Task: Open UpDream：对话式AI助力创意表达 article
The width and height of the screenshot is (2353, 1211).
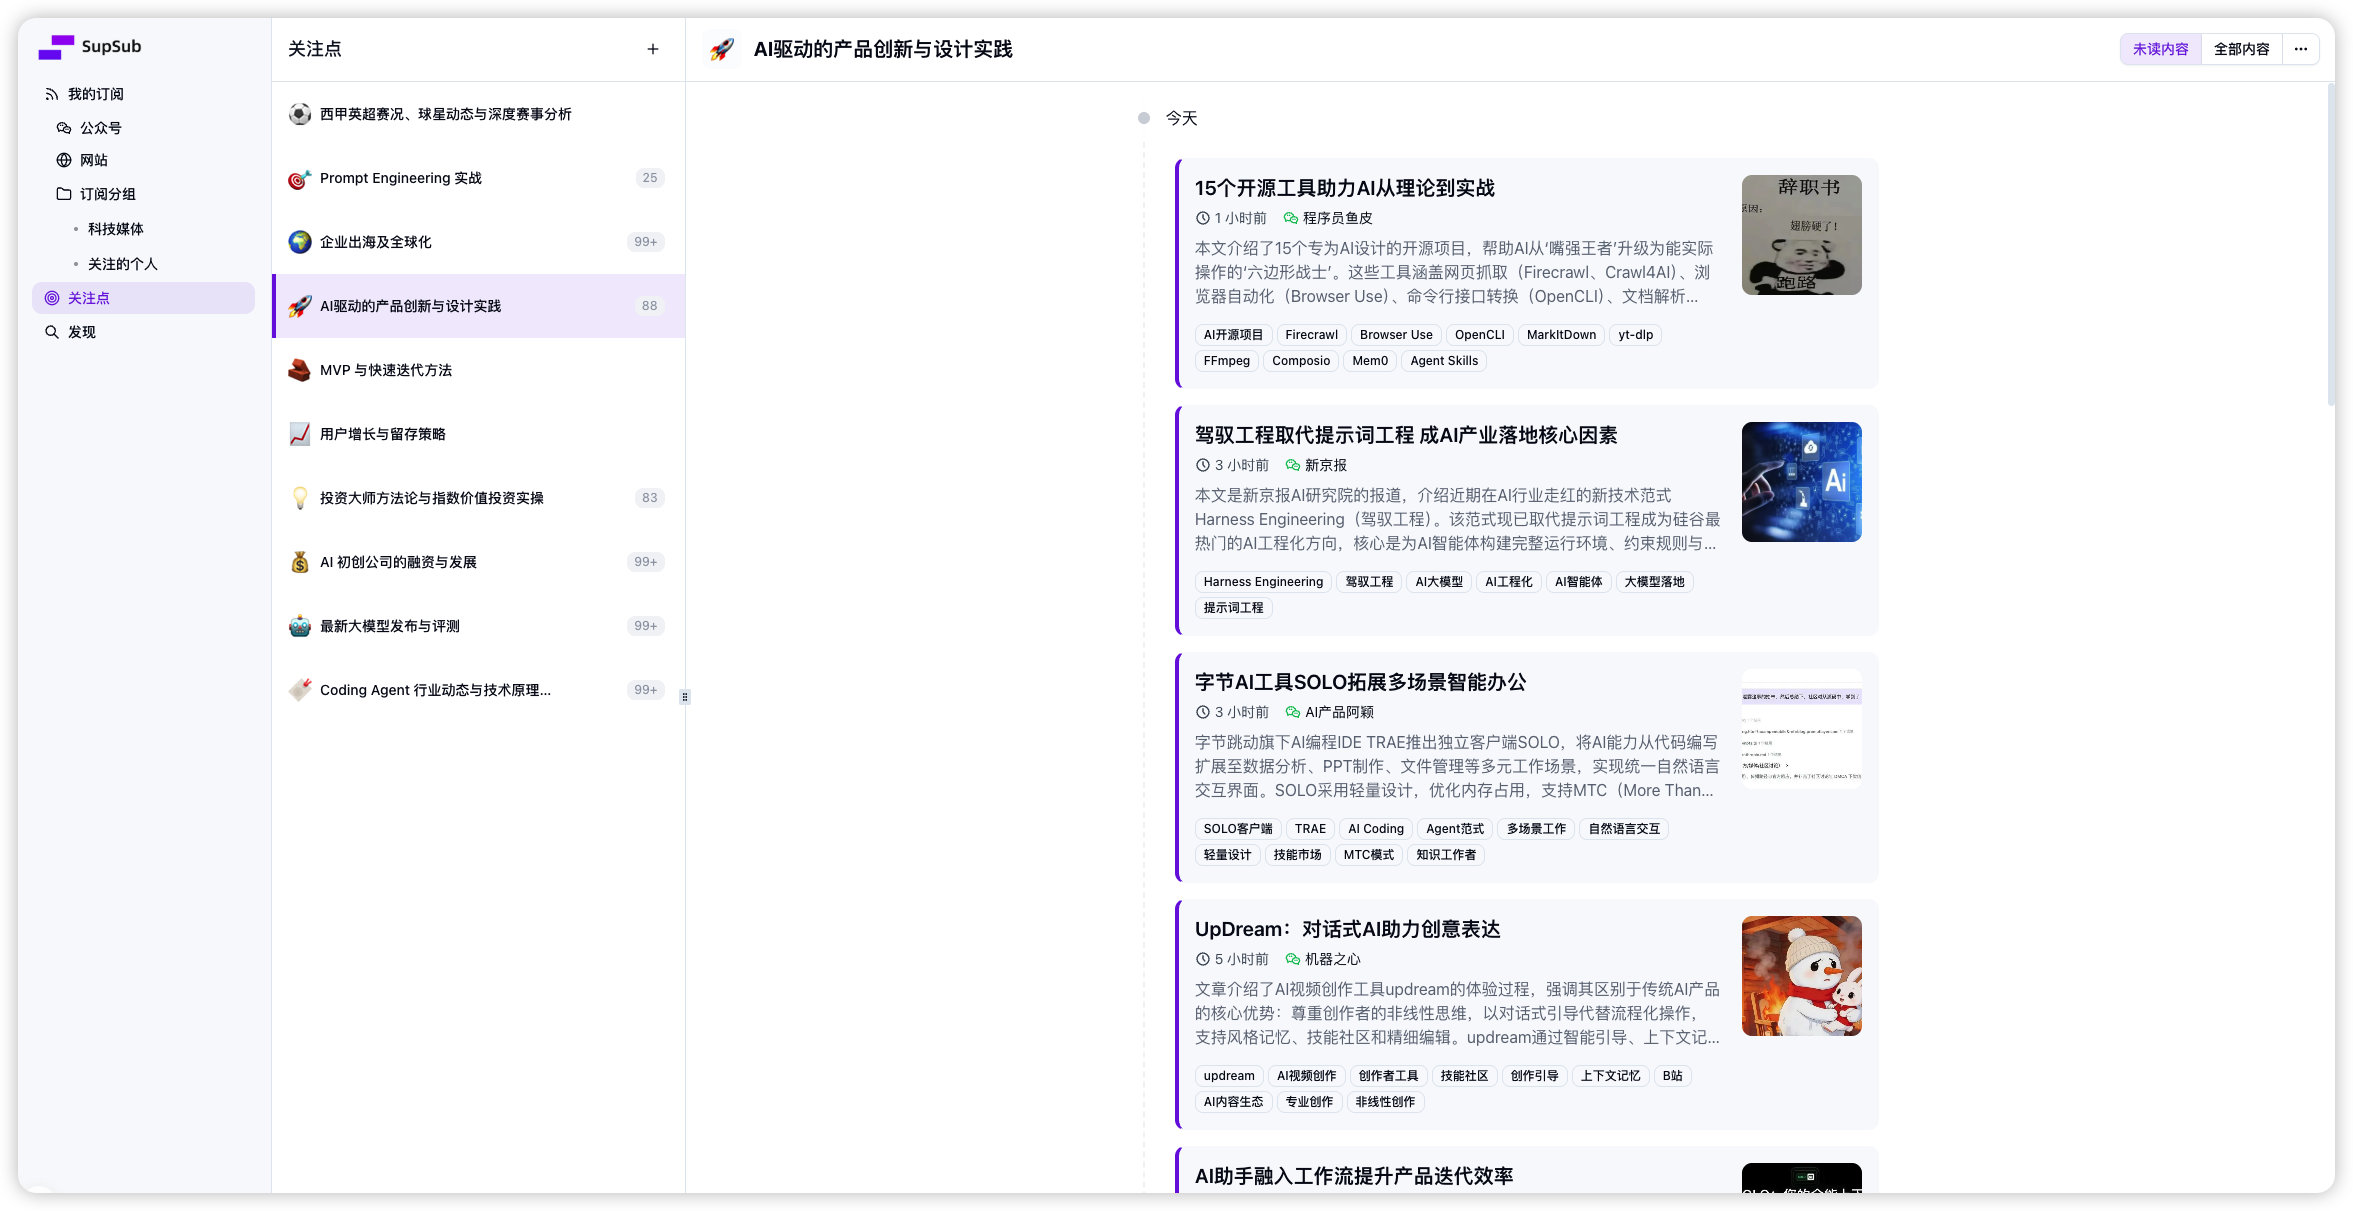Action: click(x=1347, y=929)
